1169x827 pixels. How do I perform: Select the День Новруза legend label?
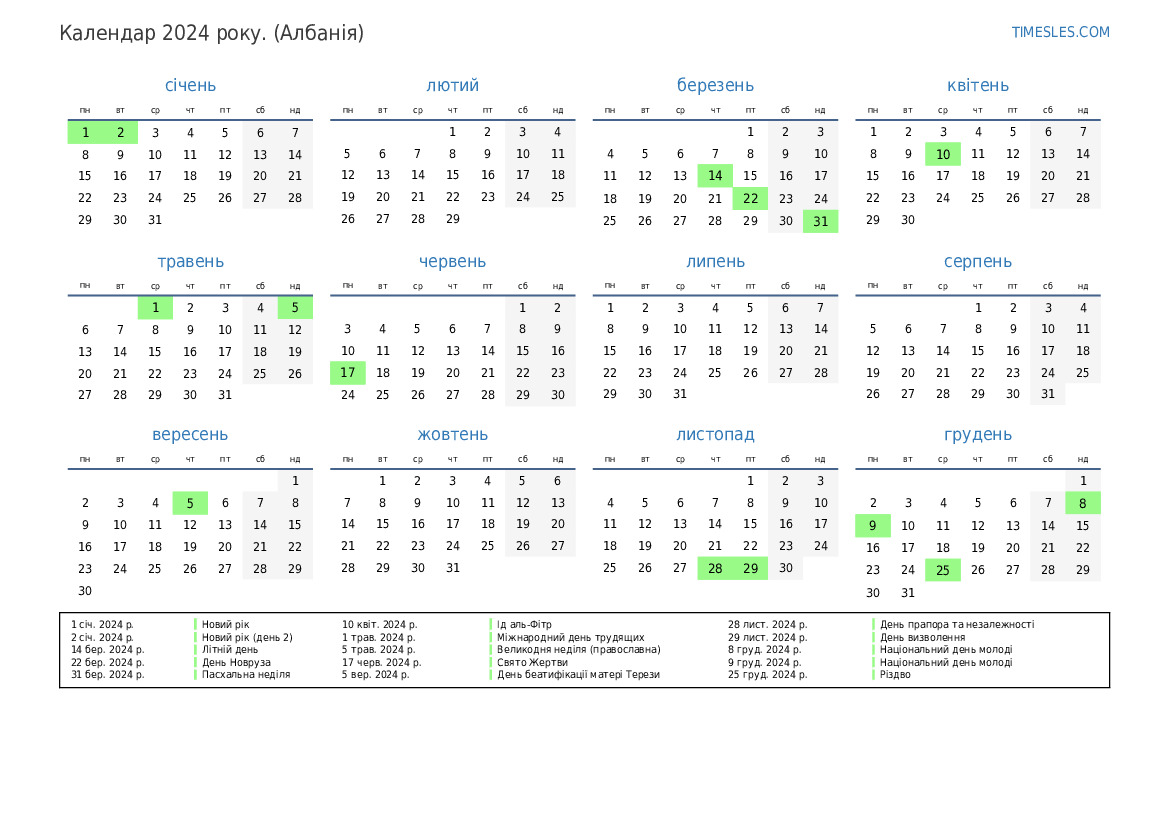pyautogui.click(x=236, y=662)
